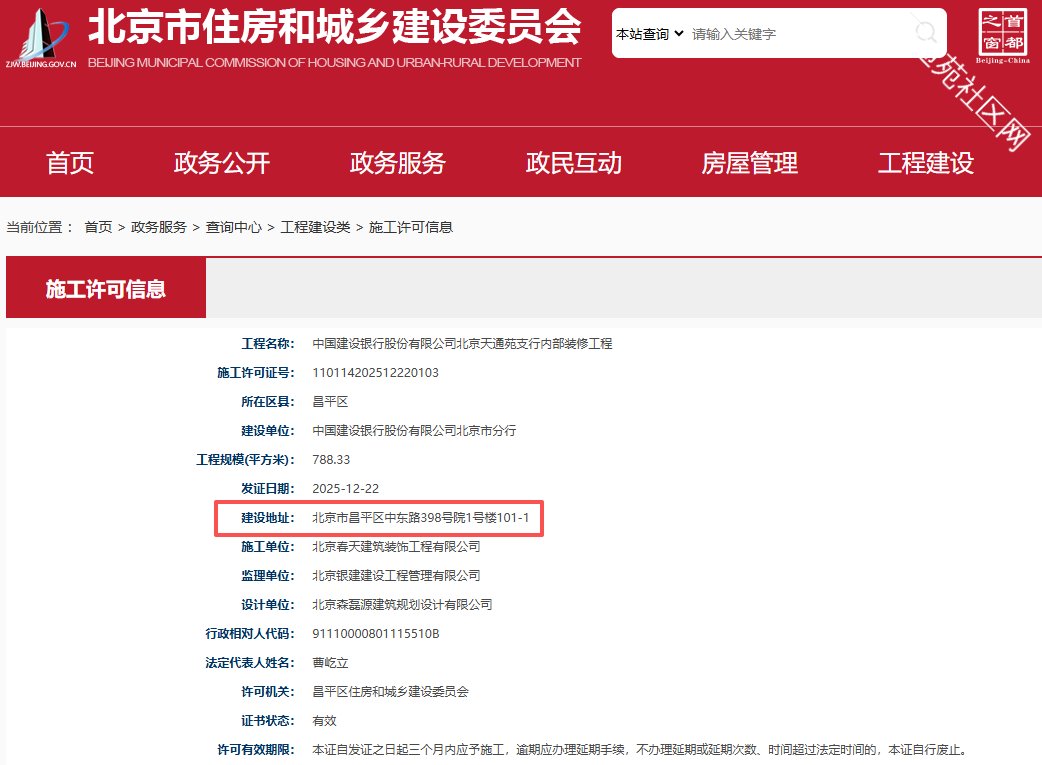Select 房屋管理 navigation item
Viewport: 1042px width, 765px height.
pyautogui.click(x=750, y=163)
